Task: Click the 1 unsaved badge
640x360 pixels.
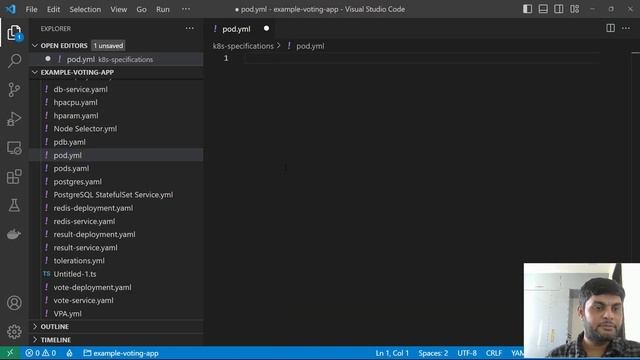Action: click(108, 46)
